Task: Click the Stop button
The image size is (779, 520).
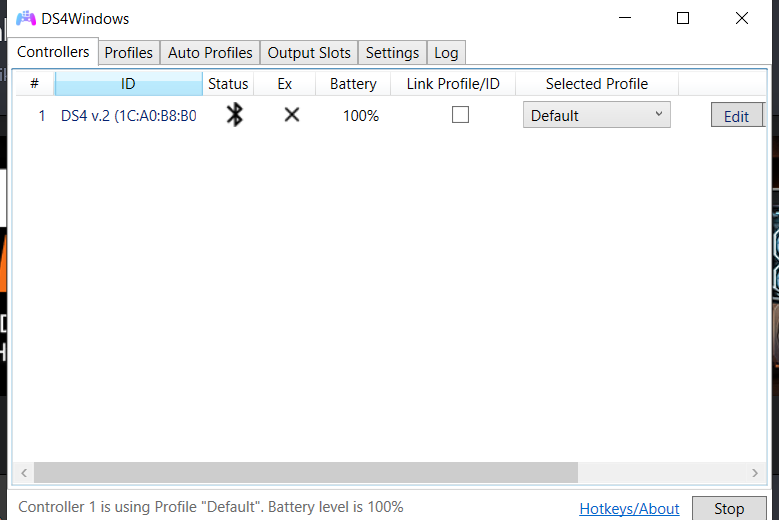Action: [729, 509]
